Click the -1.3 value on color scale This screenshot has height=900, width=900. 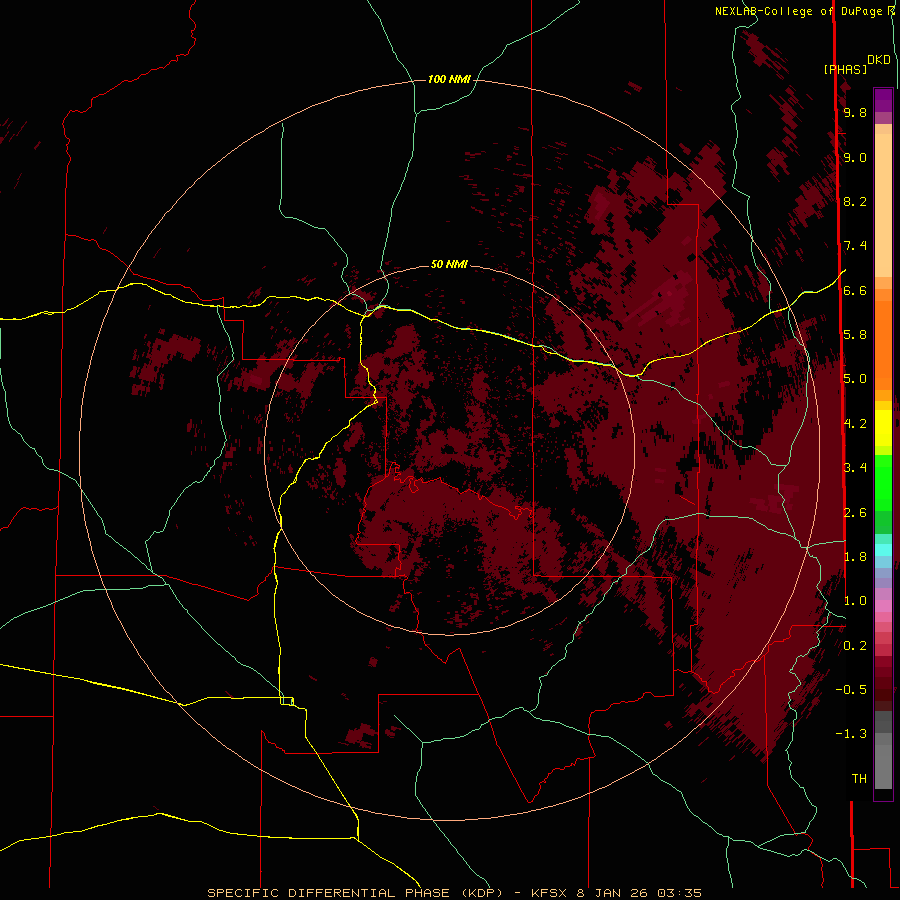coord(851,734)
